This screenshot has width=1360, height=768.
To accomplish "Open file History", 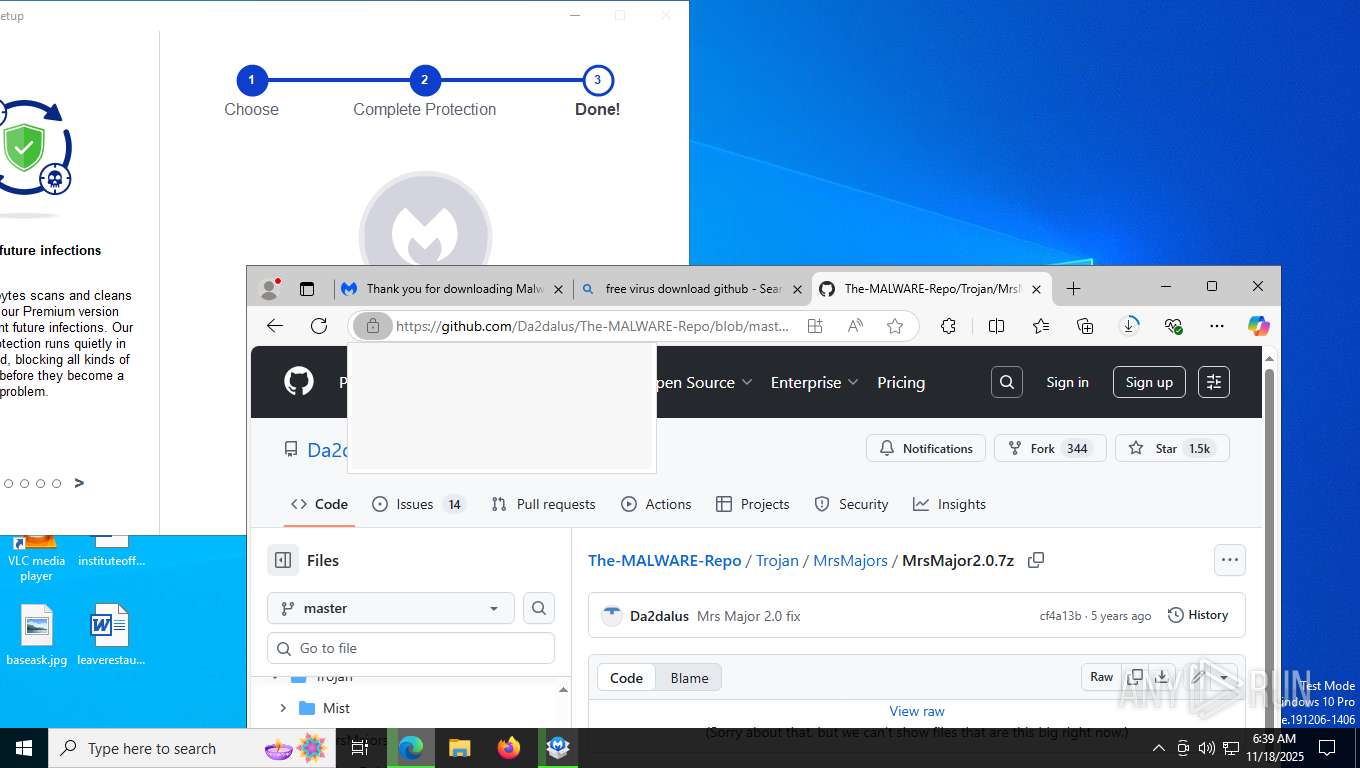I will click(1197, 615).
